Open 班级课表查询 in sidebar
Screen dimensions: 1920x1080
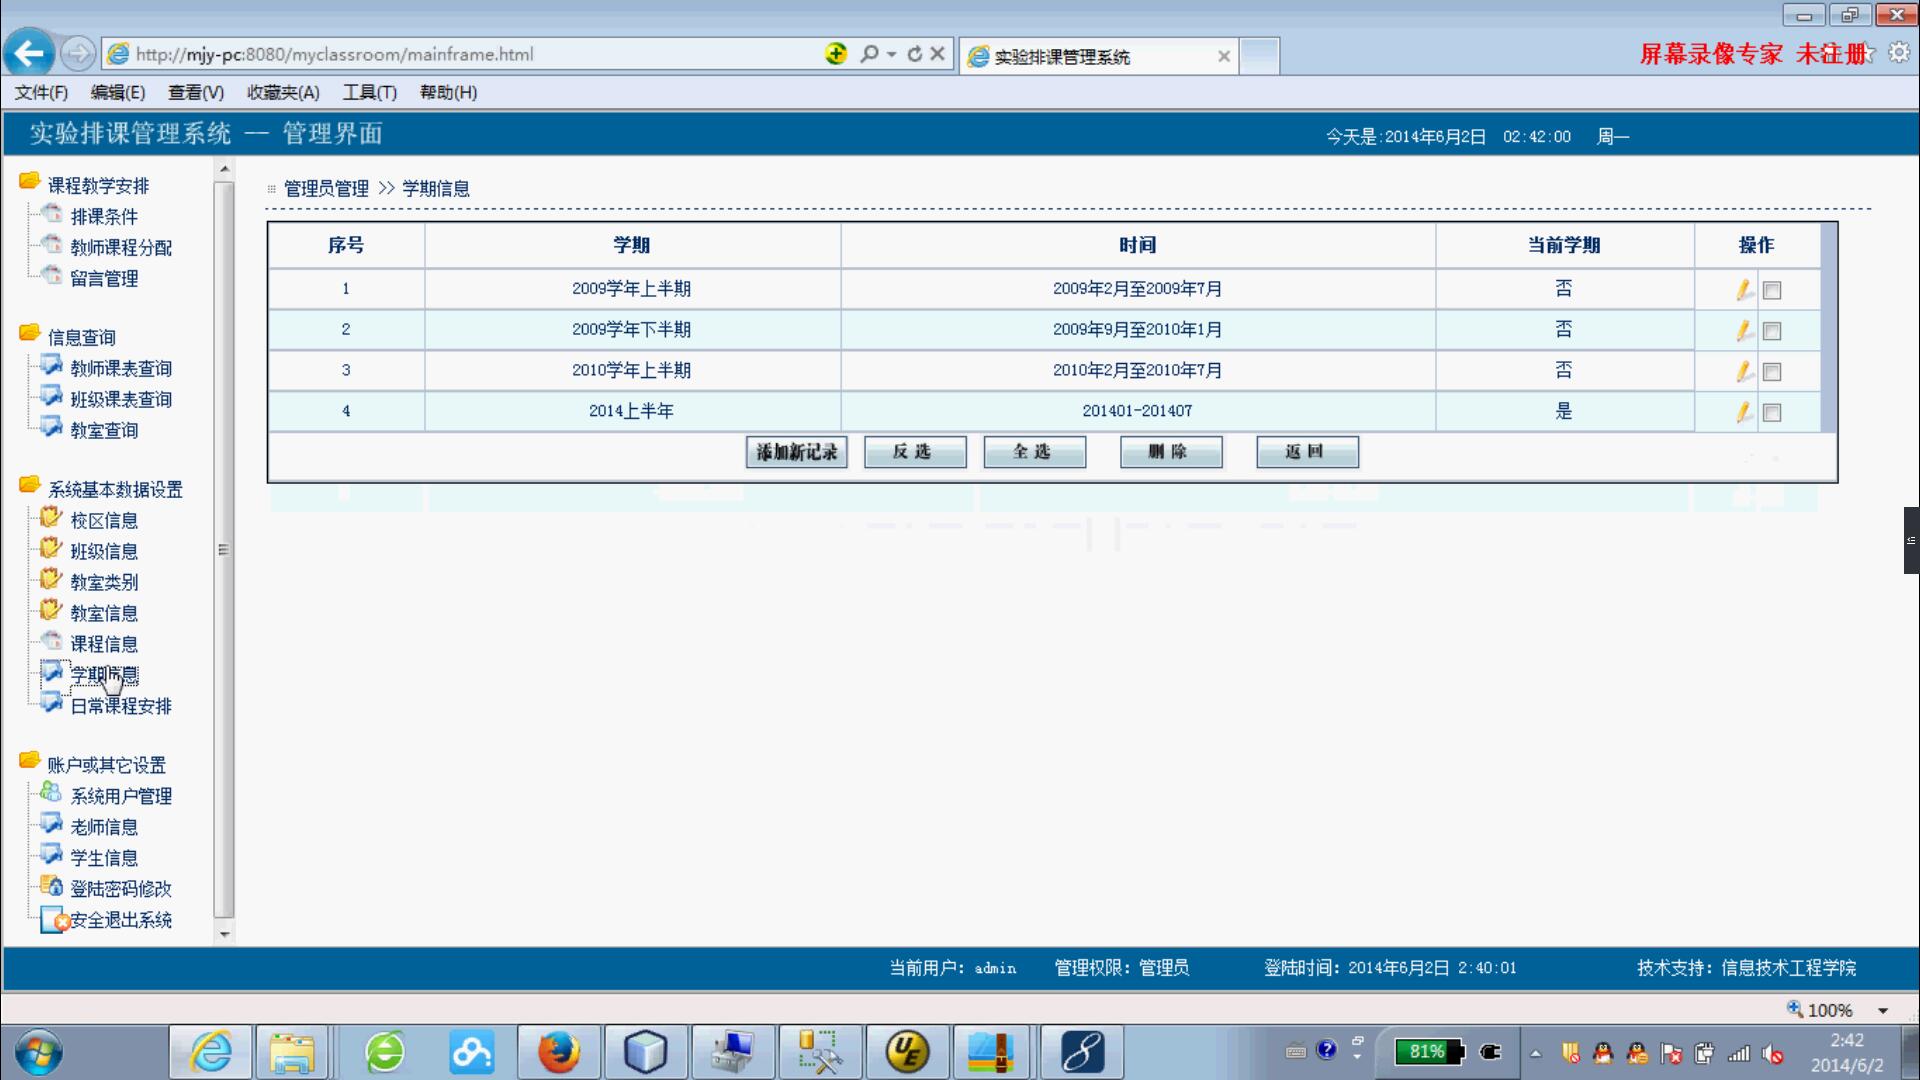coord(121,400)
